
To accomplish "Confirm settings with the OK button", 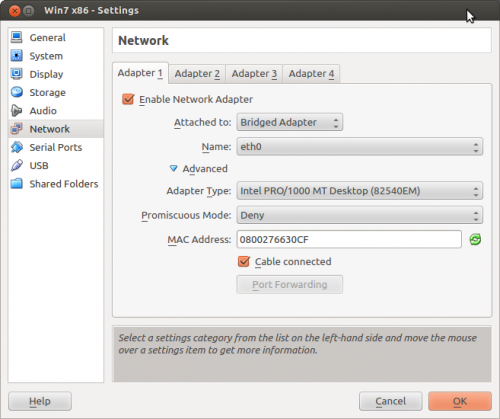I will point(460,401).
